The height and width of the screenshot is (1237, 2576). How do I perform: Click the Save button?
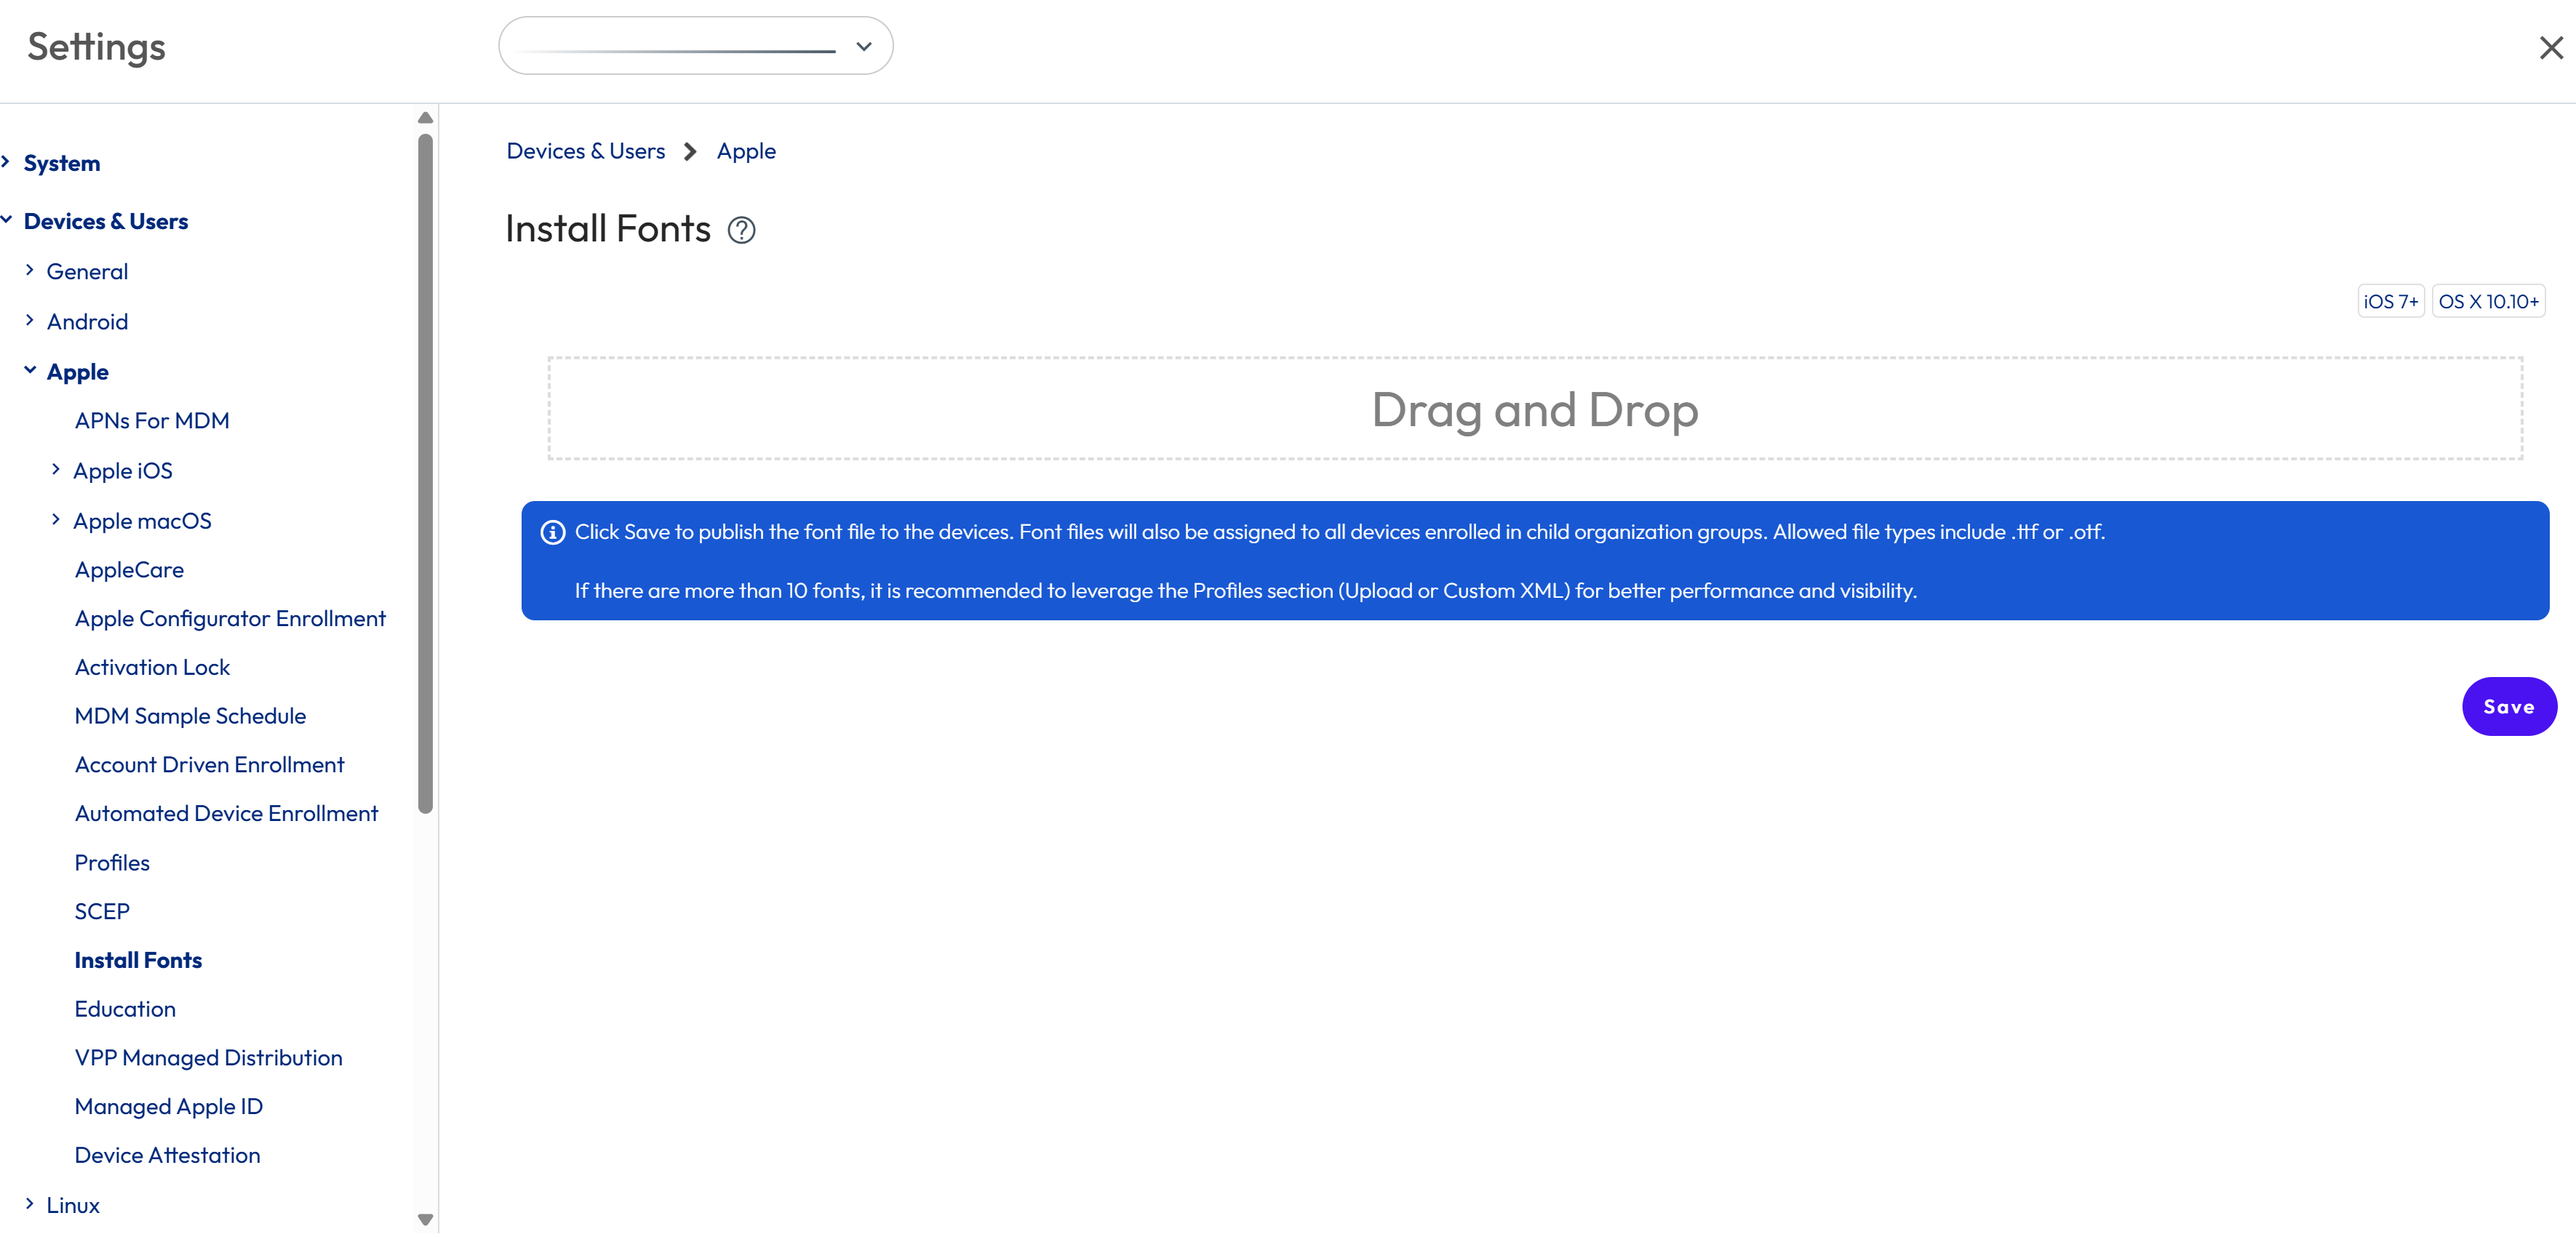2509,707
